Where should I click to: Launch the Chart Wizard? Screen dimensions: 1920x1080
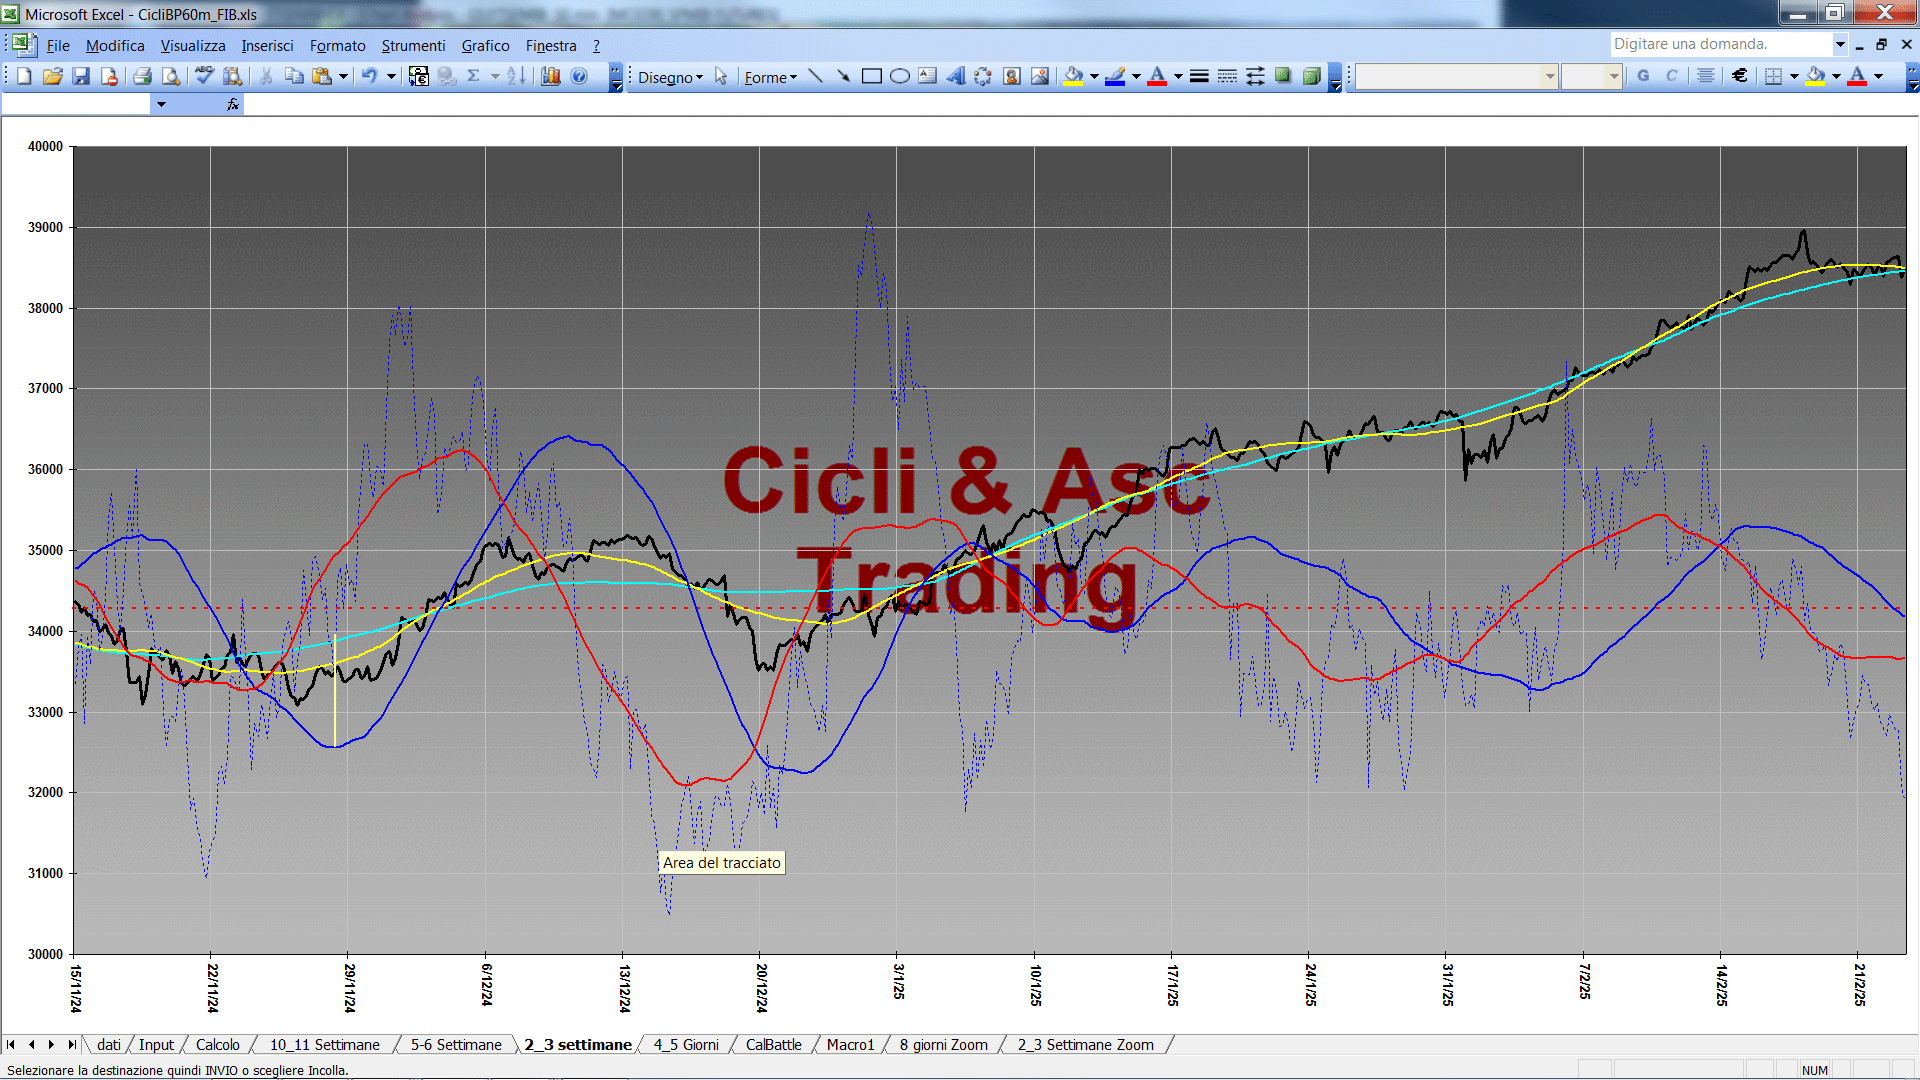[x=550, y=77]
